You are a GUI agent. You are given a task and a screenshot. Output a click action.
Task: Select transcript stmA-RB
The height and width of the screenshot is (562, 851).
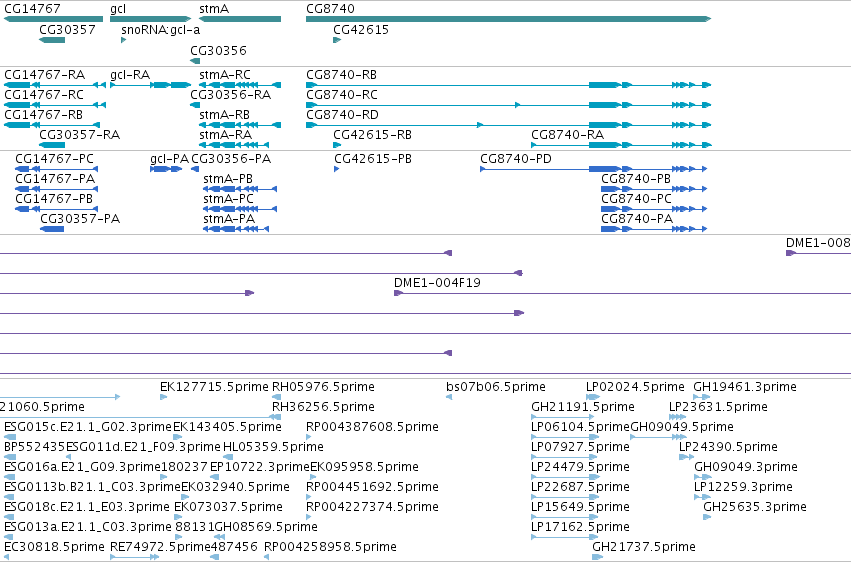(x=224, y=114)
